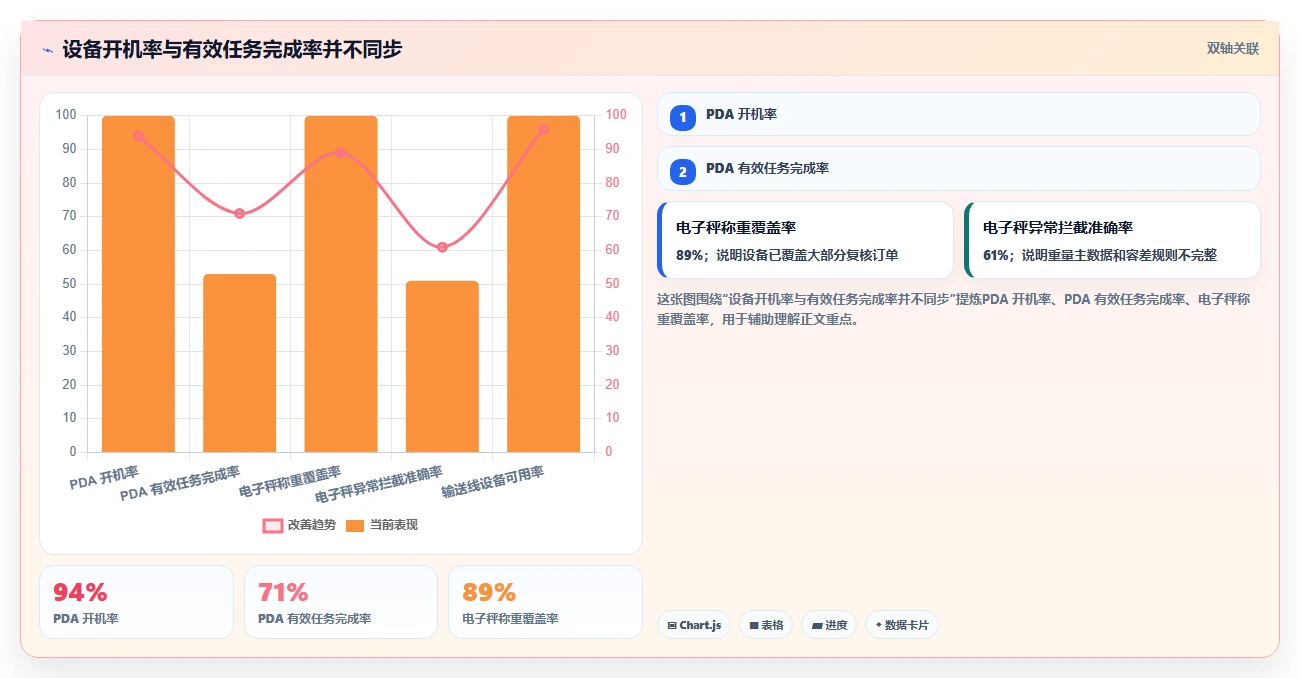
Task: Click the description paragraph starting 这张图围绕
Action: click(x=953, y=310)
